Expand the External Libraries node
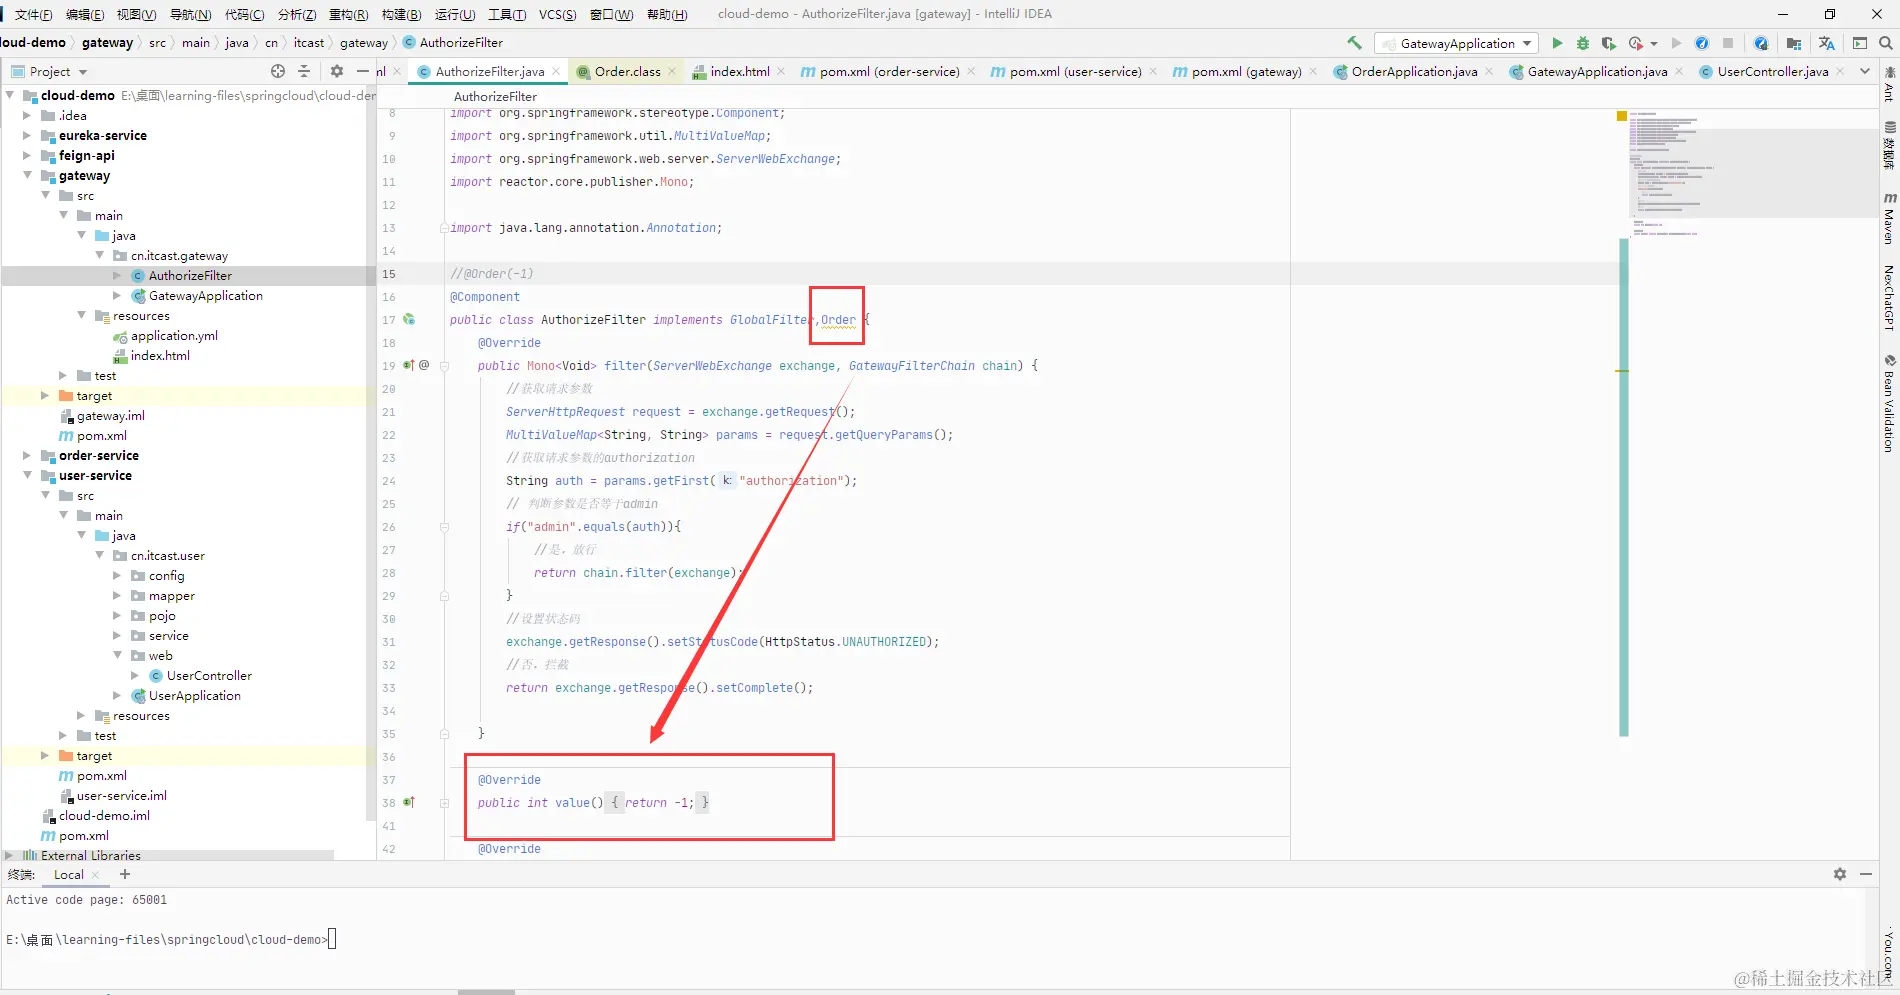1900x995 pixels. [10, 855]
